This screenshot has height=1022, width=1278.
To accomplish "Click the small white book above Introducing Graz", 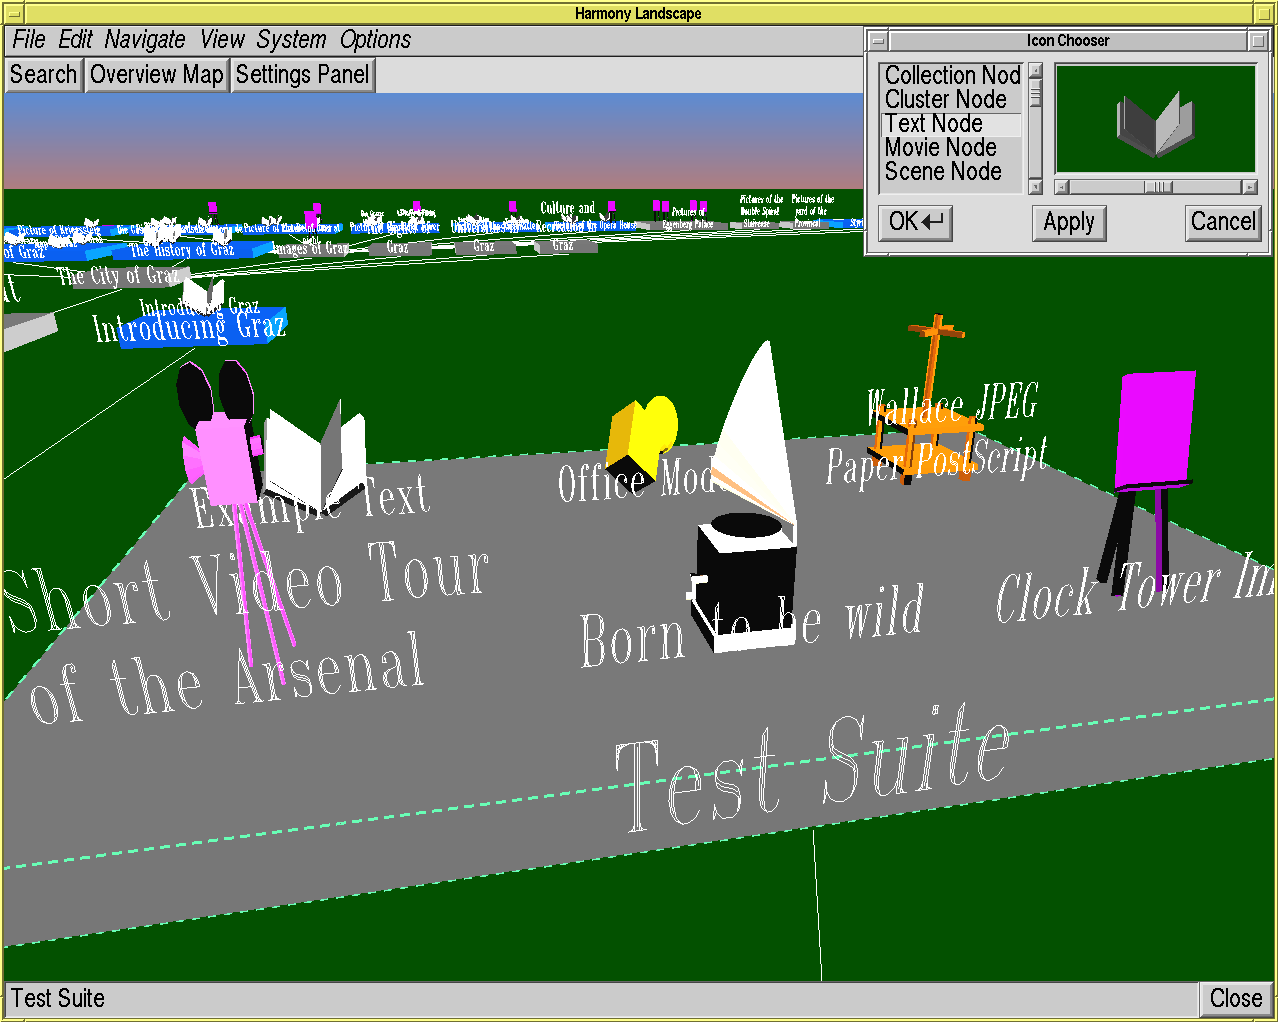I will pos(203,292).
